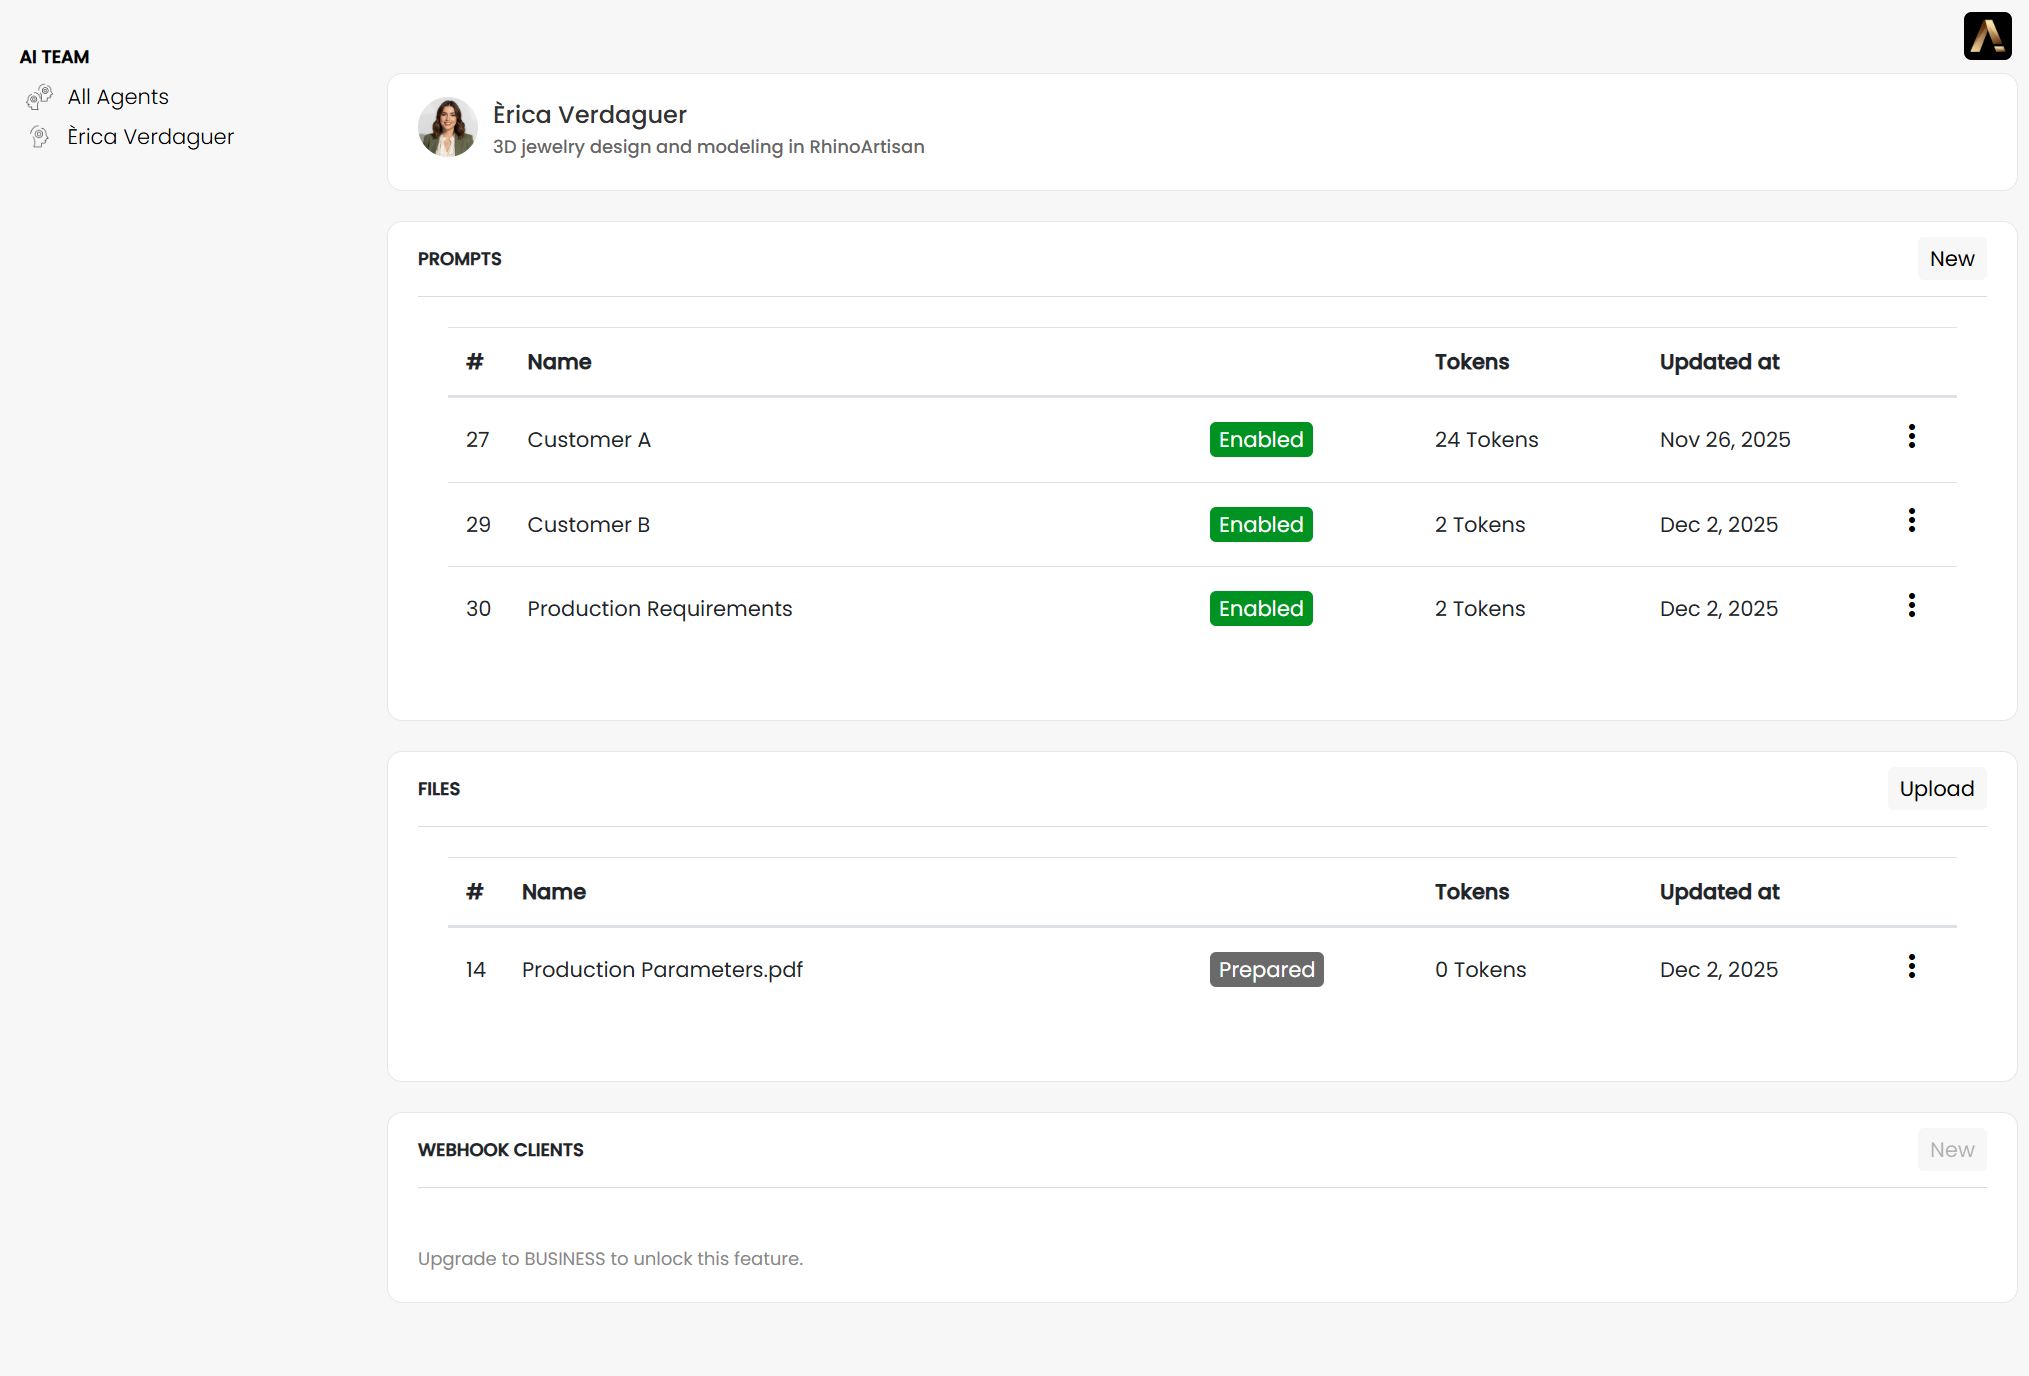Screen dimensions: 2029x1376
Task: Open Production Requirements kebab menu
Action: point(1911,605)
